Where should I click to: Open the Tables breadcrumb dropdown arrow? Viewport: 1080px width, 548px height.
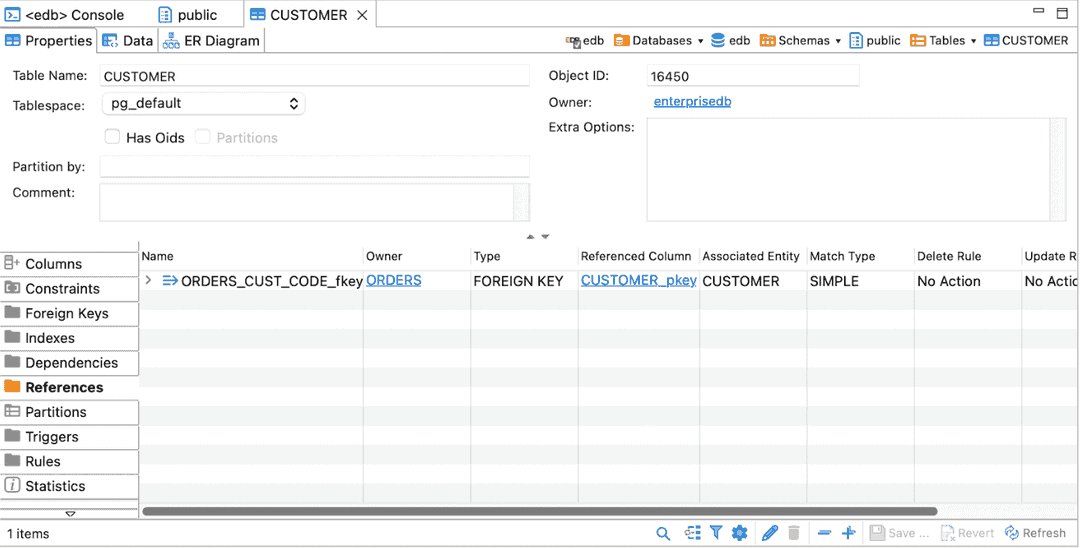pyautogui.click(x=973, y=41)
